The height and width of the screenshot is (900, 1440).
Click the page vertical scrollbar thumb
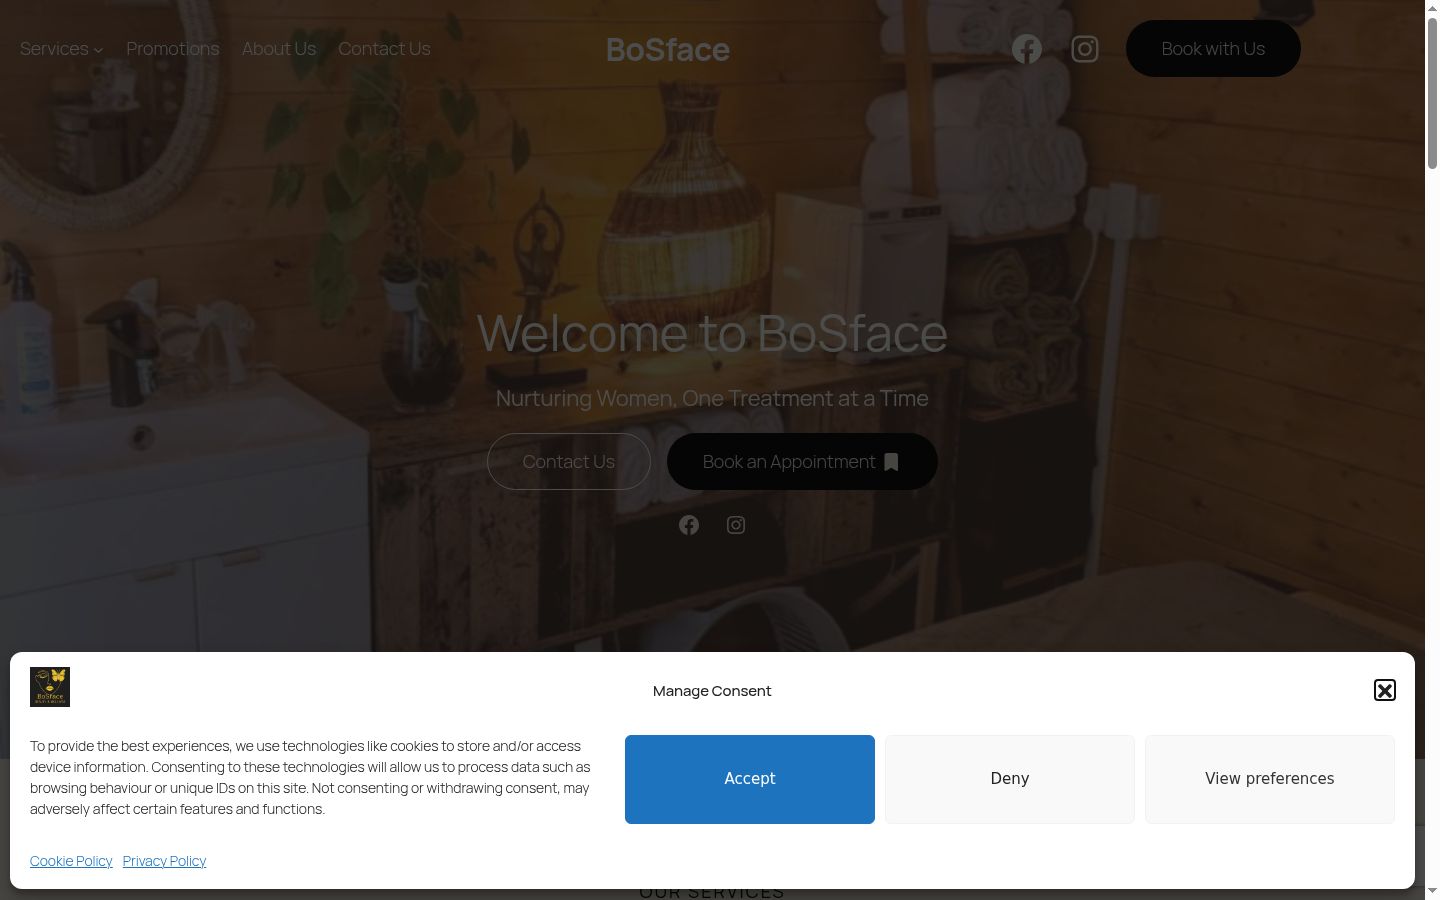point(1432,93)
